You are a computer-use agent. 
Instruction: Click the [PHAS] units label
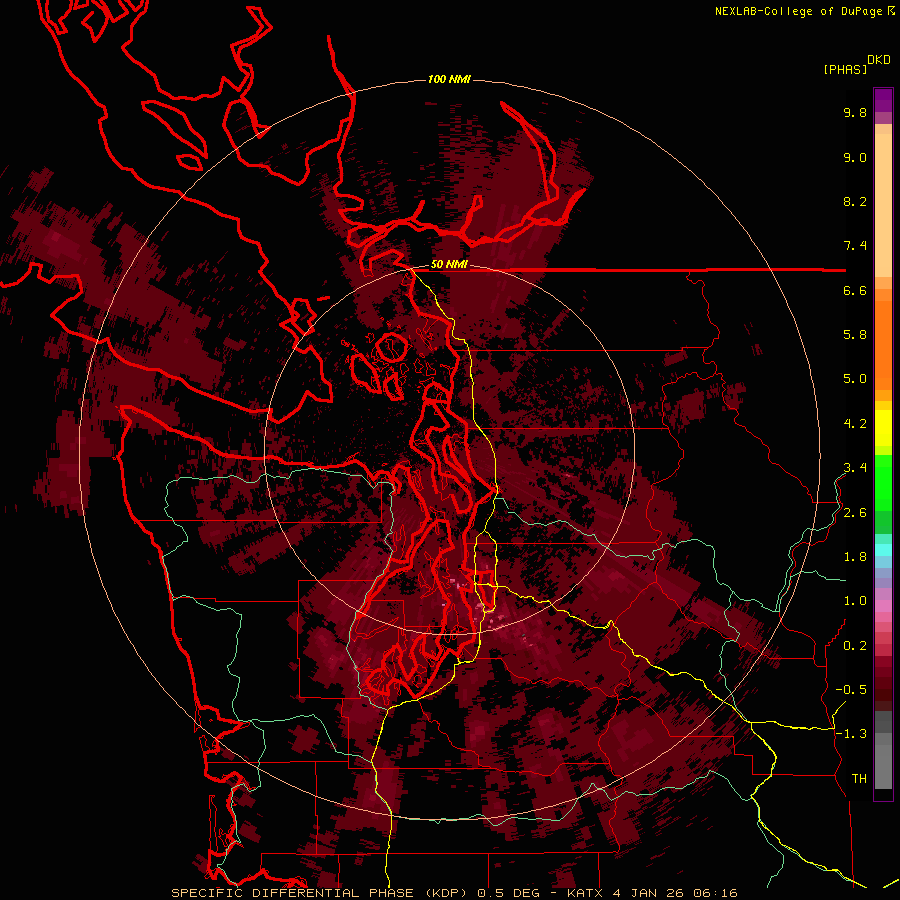coord(845,69)
